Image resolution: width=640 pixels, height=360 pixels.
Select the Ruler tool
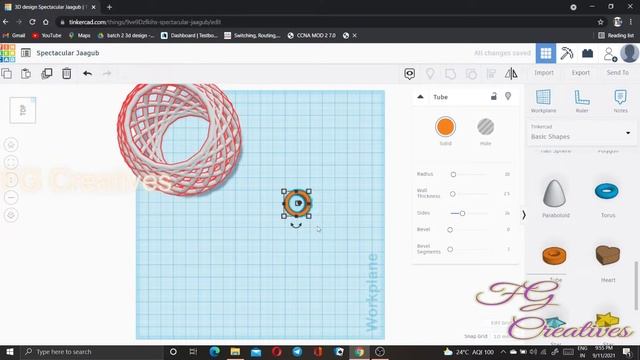(582, 101)
